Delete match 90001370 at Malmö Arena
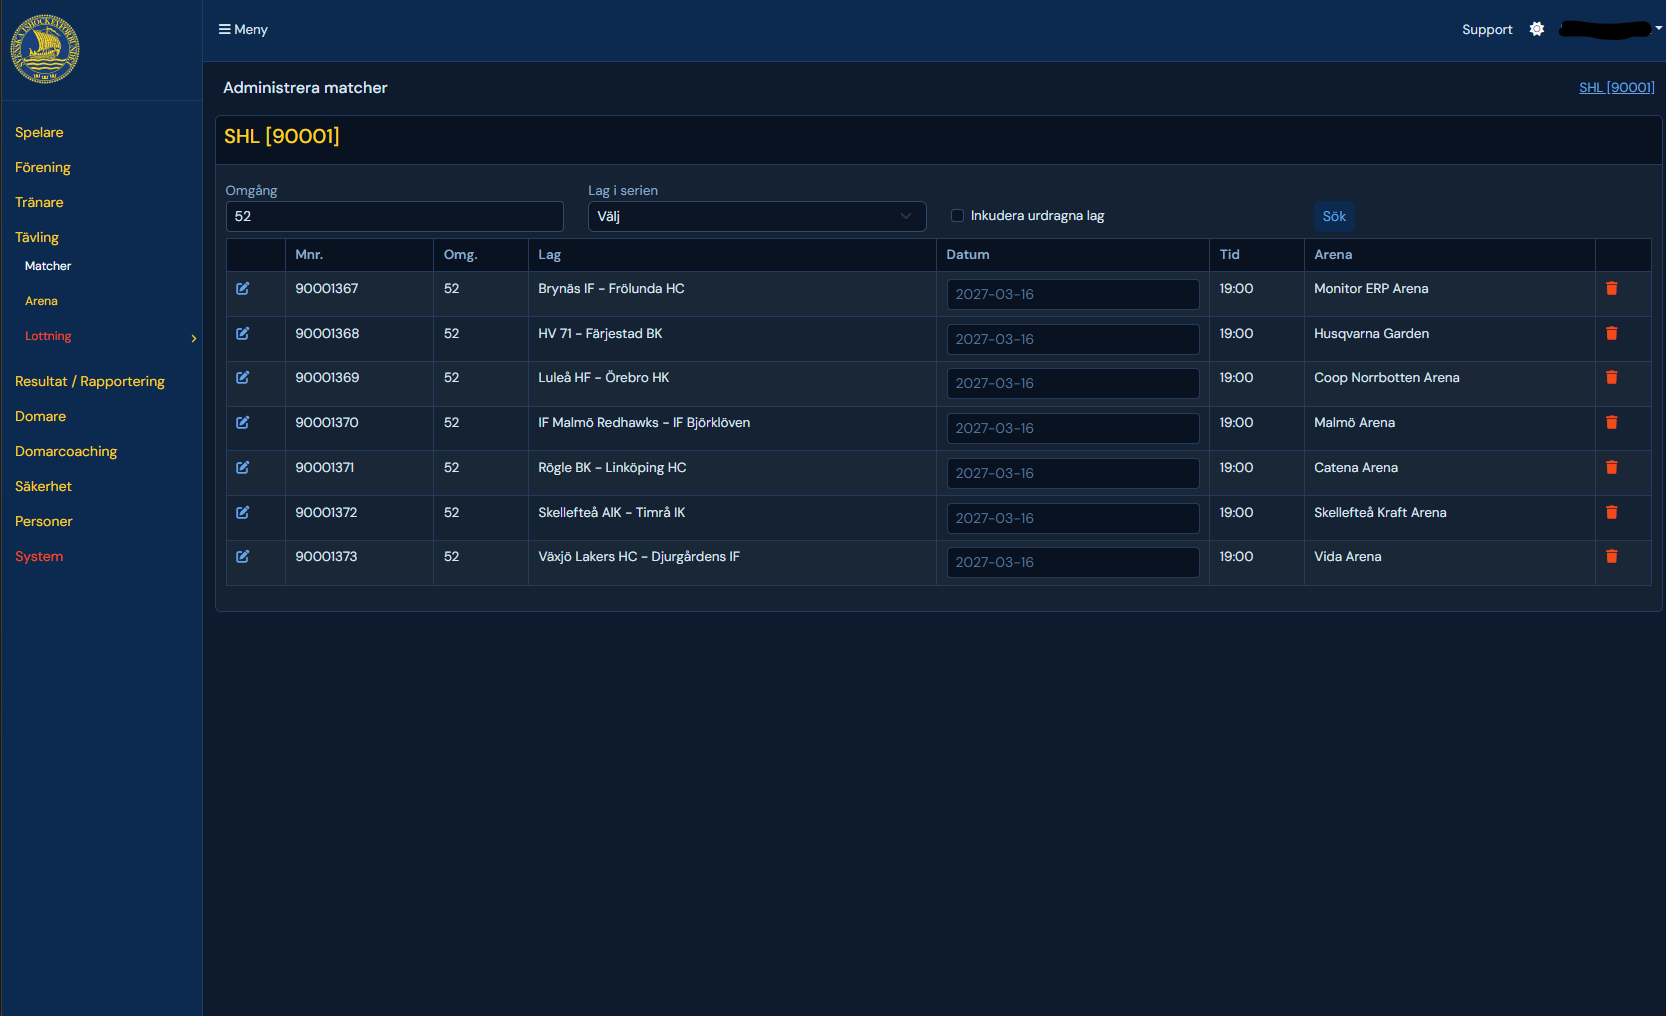 (1611, 422)
